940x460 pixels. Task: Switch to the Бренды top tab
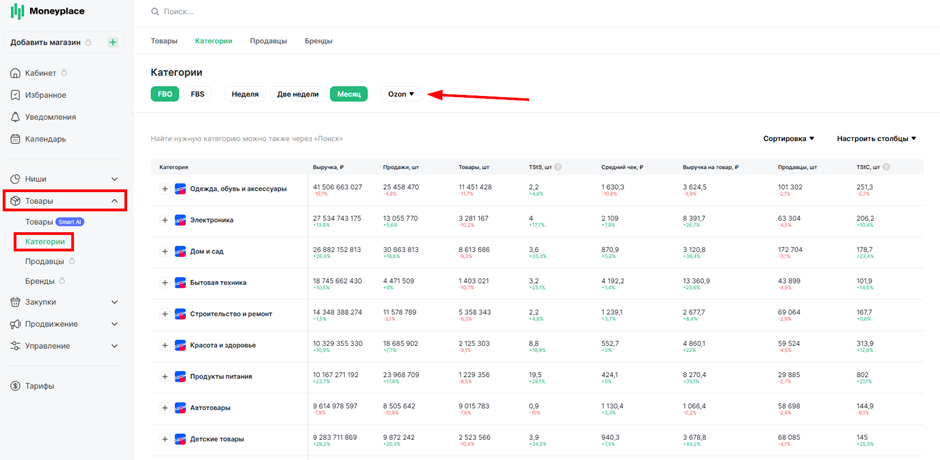(318, 41)
